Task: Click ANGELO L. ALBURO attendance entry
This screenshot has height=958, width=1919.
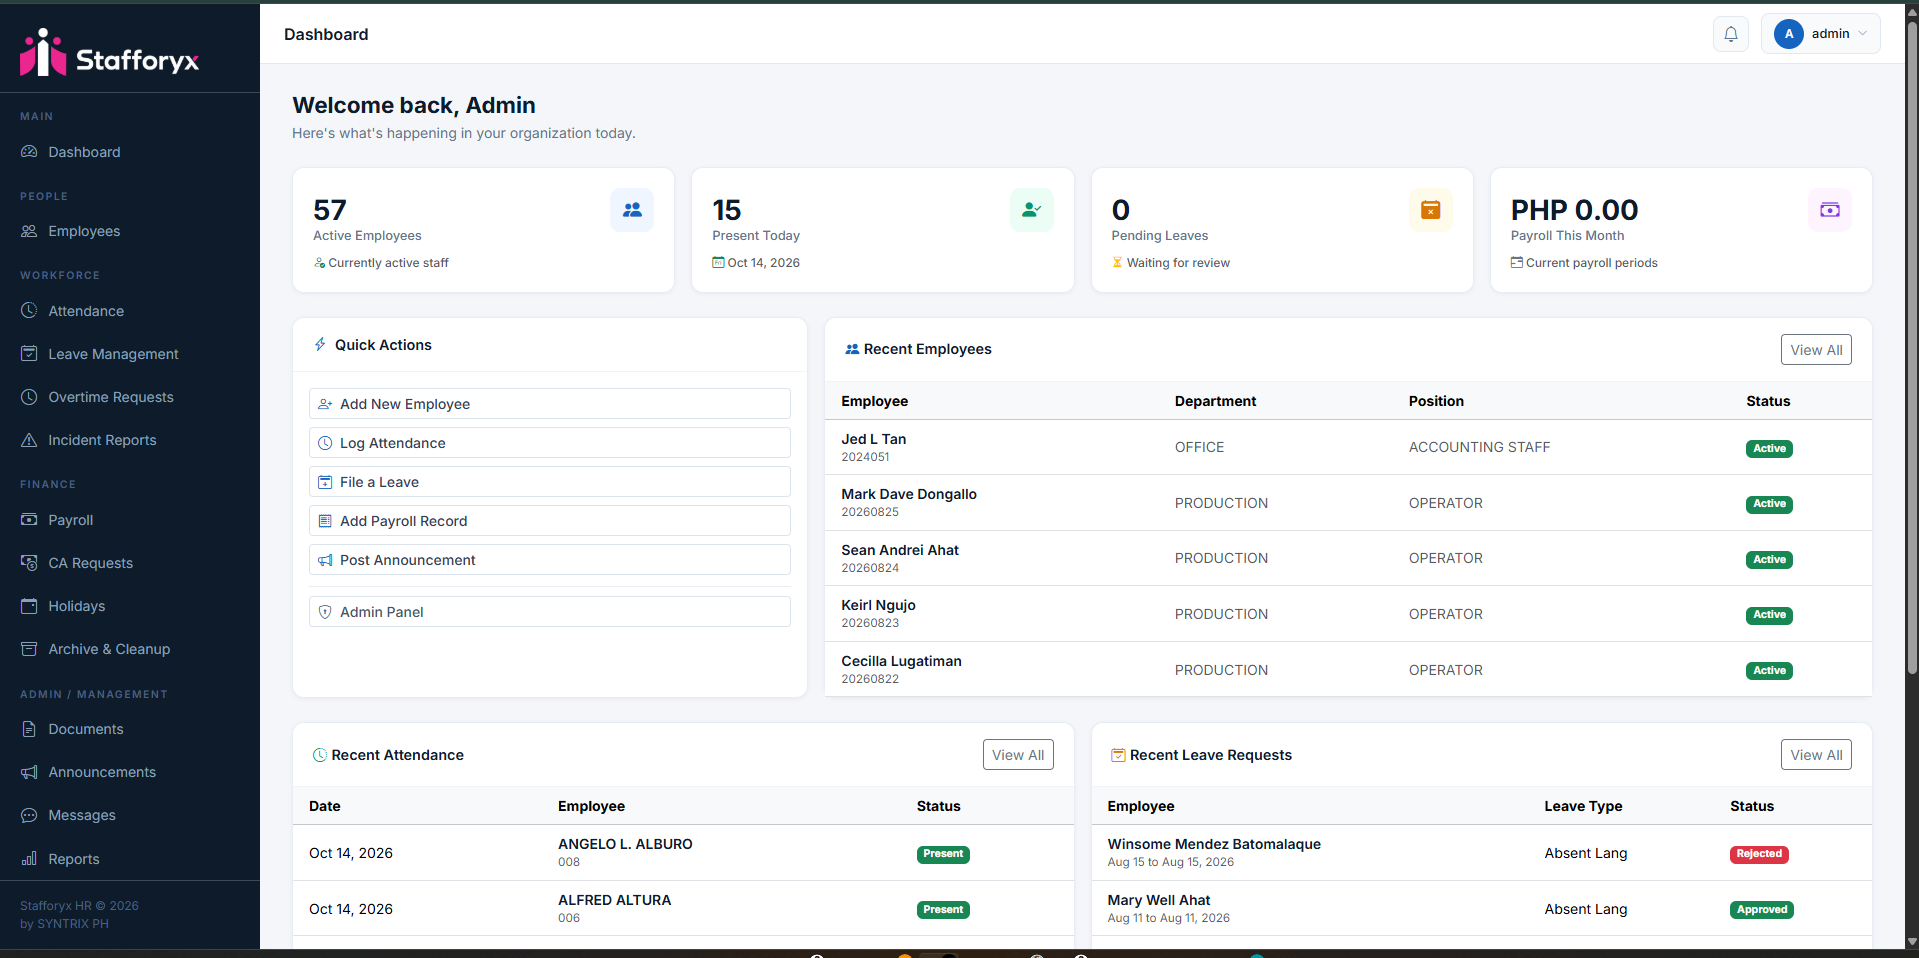Action: (x=625, y=844)
